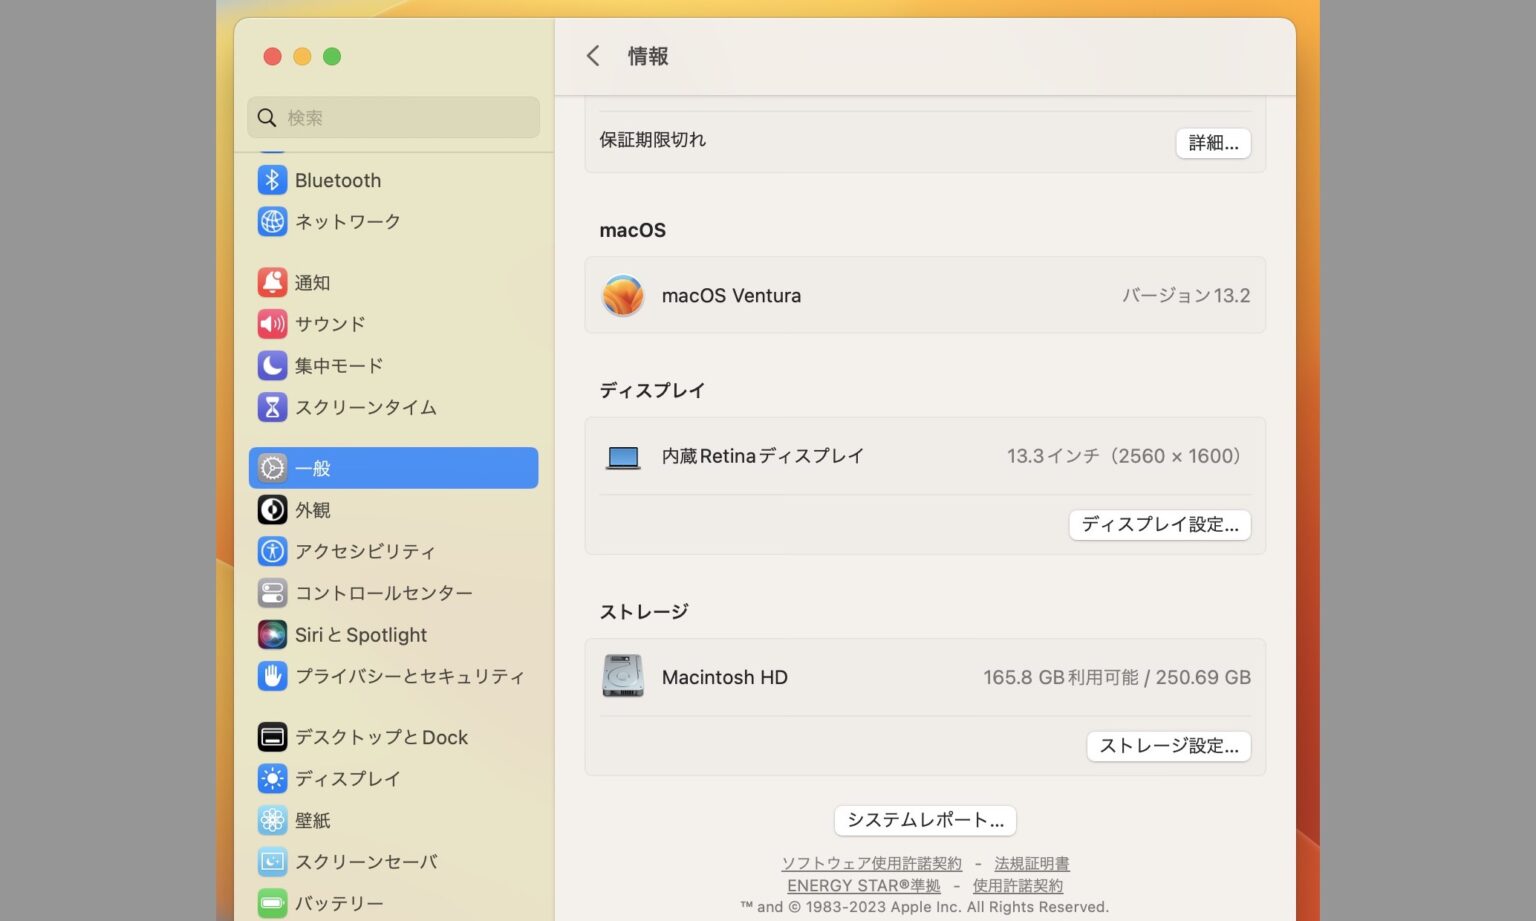Click the バッテリー battery icon
1536x921 pixels.
tap(272, 903)
